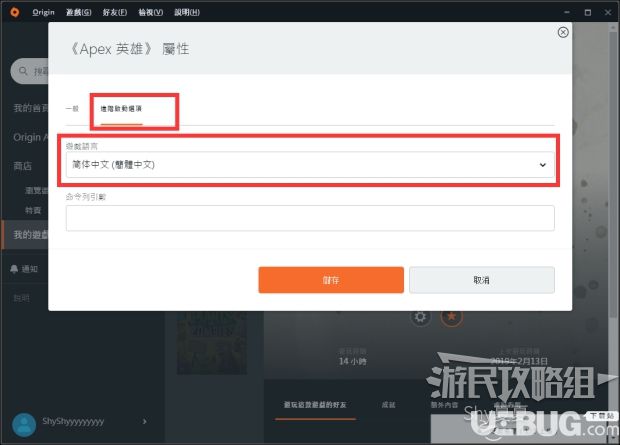Click the 取消 cancel button
The height and width of the screenshot is (445, 620).
coord(482,280)
